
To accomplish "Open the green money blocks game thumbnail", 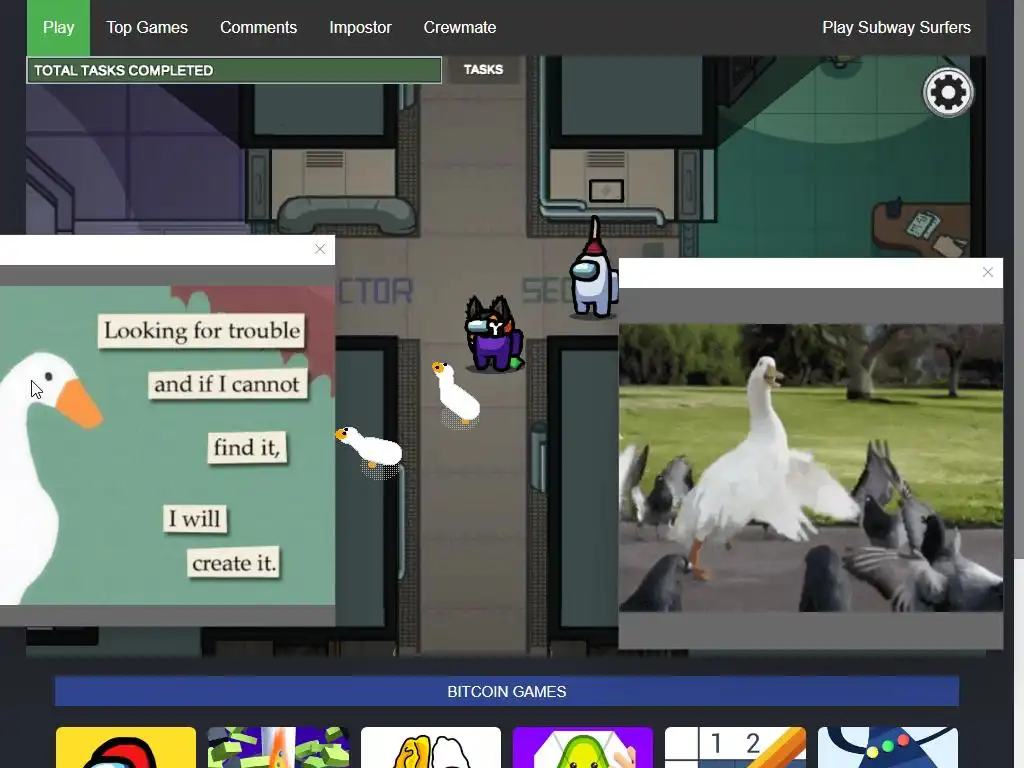I will click(x=278, y=747).
